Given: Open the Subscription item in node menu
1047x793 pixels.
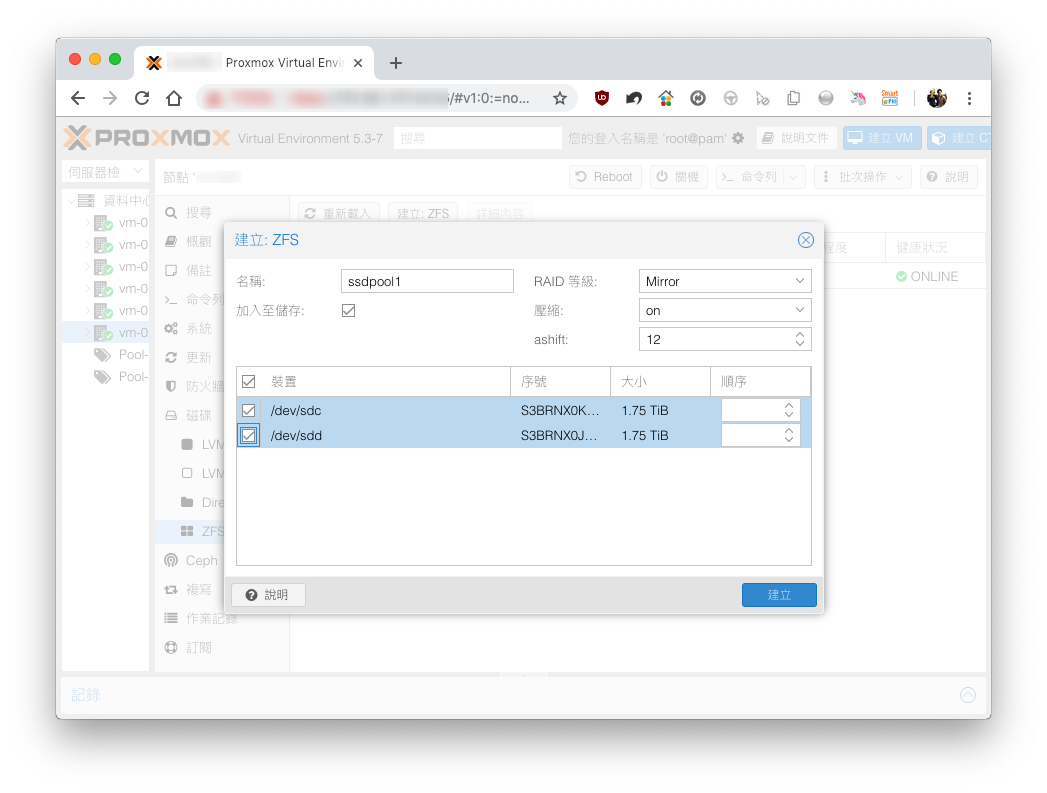Looking at the screenshot, I should [198, 647].
